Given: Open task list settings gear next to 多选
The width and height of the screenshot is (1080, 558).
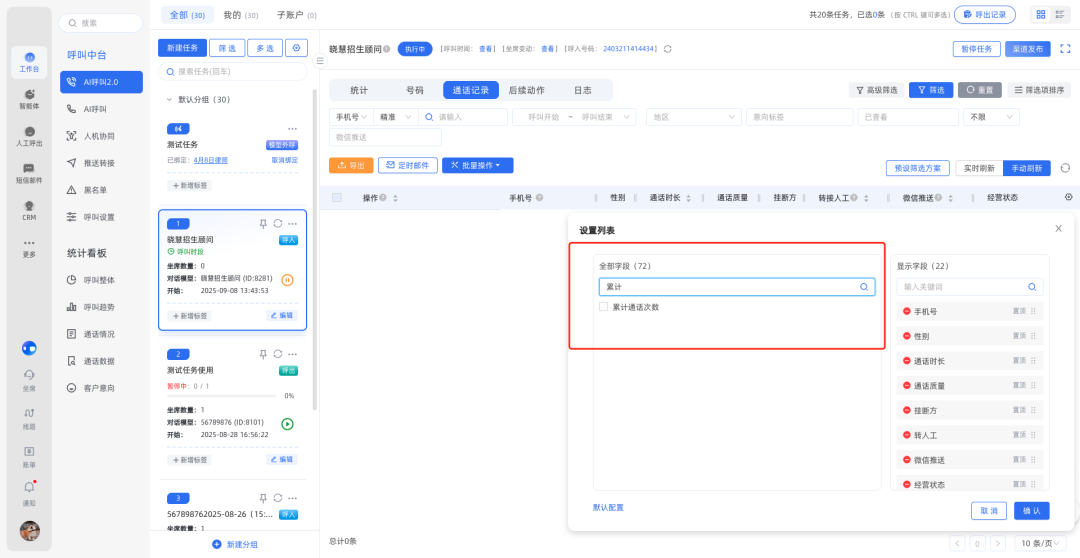Looking at the screenshot, I should click(x=297, y=48).
